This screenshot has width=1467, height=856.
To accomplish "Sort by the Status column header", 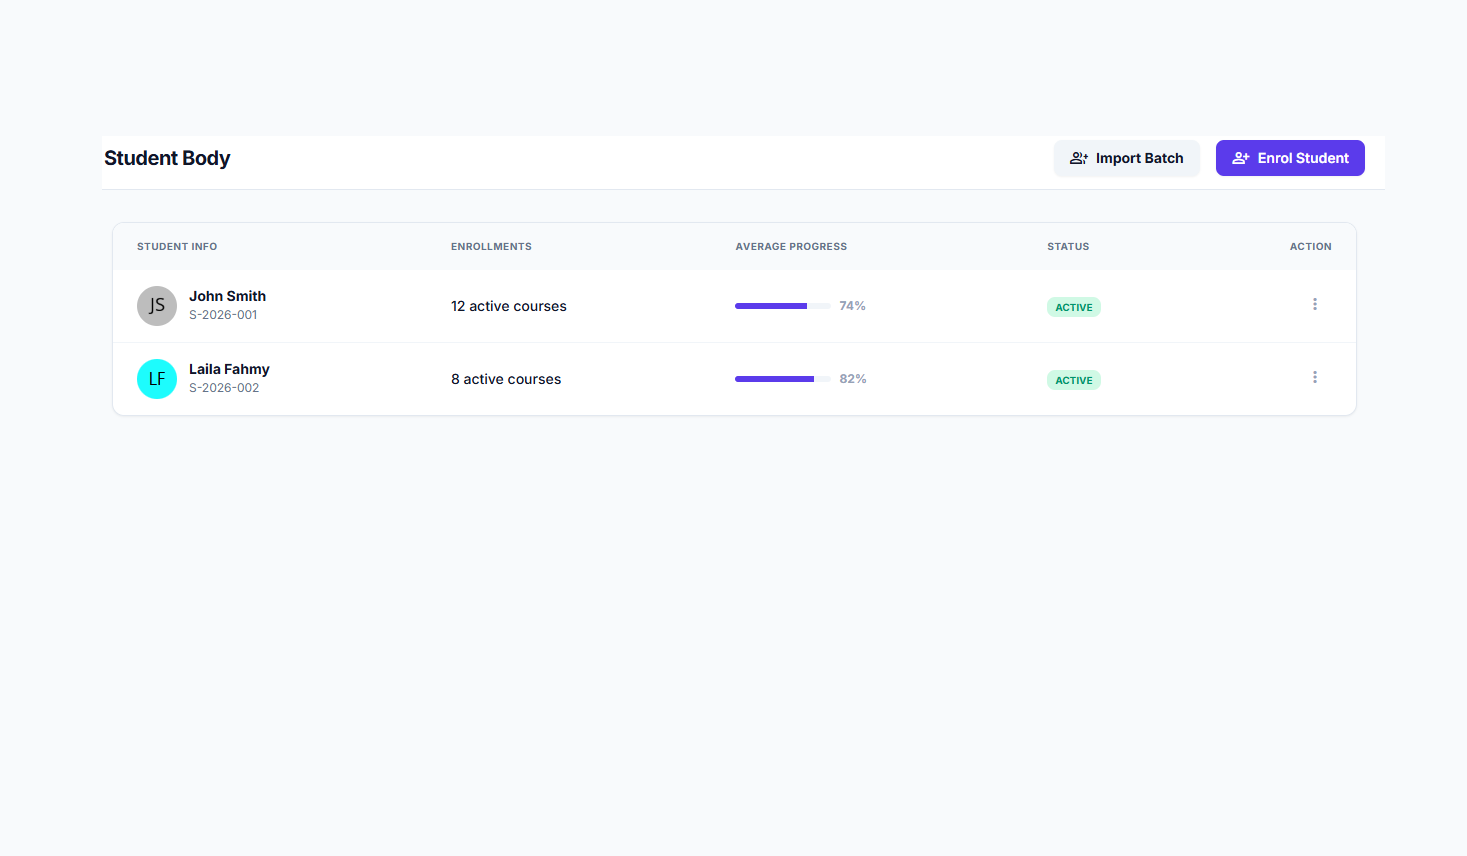I will click(x=1068, y=246).
